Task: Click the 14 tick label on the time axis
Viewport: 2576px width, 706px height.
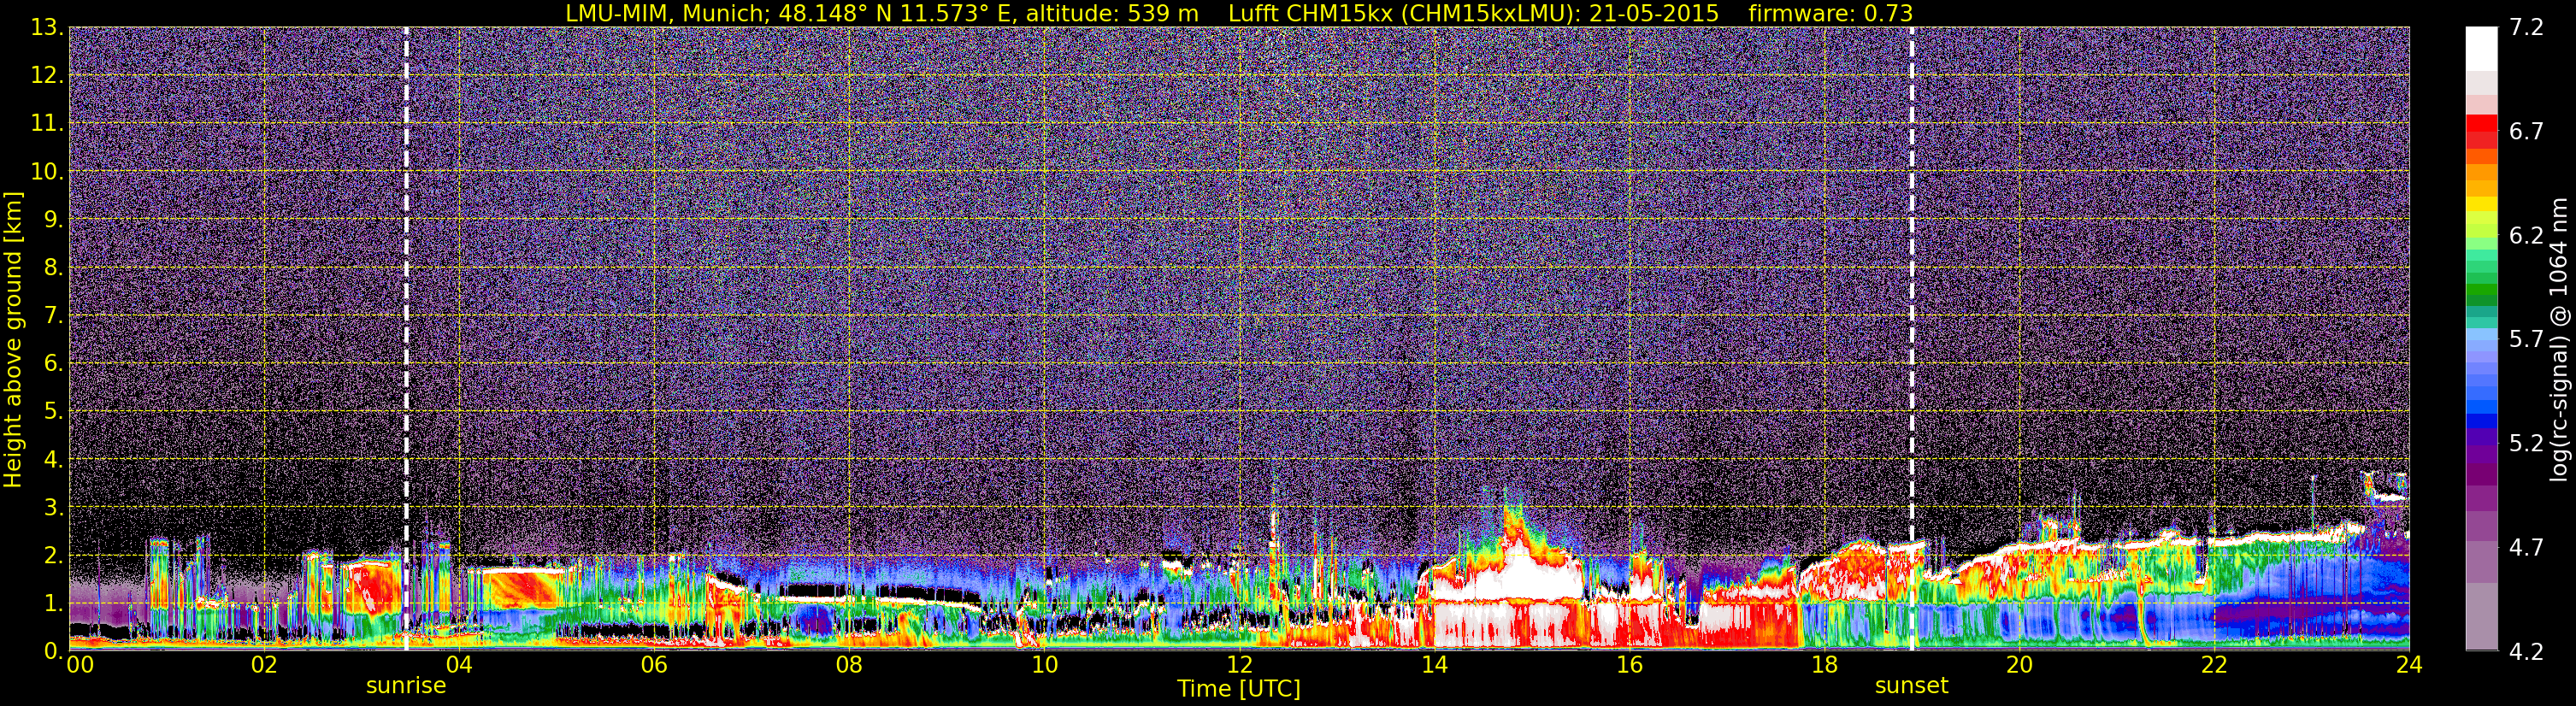Action: [x=1434, y=665]
